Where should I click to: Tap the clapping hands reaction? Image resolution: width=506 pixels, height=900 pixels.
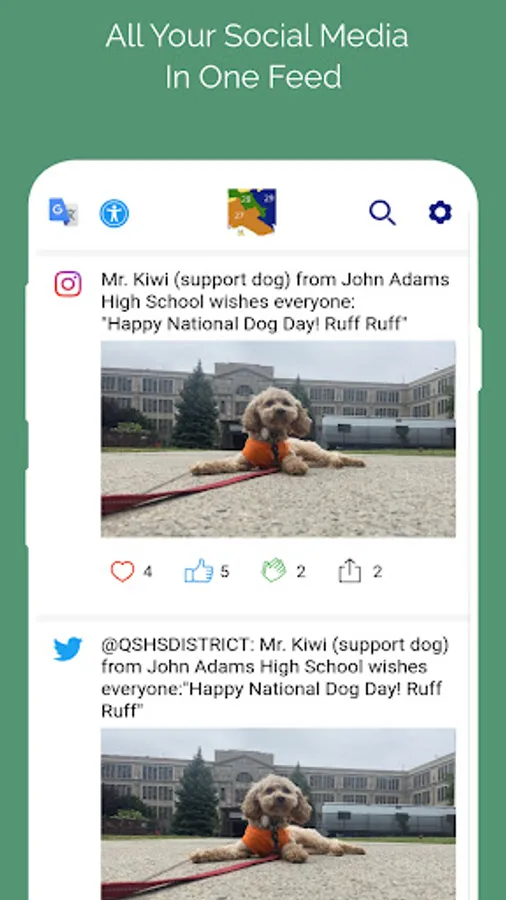pos(274,571)
